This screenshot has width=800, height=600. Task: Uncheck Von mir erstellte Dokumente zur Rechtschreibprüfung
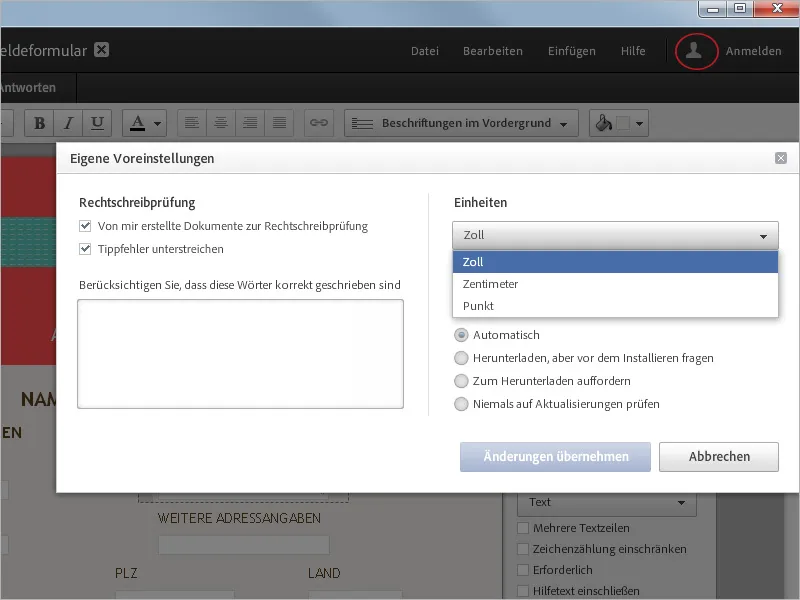(85, 226)
